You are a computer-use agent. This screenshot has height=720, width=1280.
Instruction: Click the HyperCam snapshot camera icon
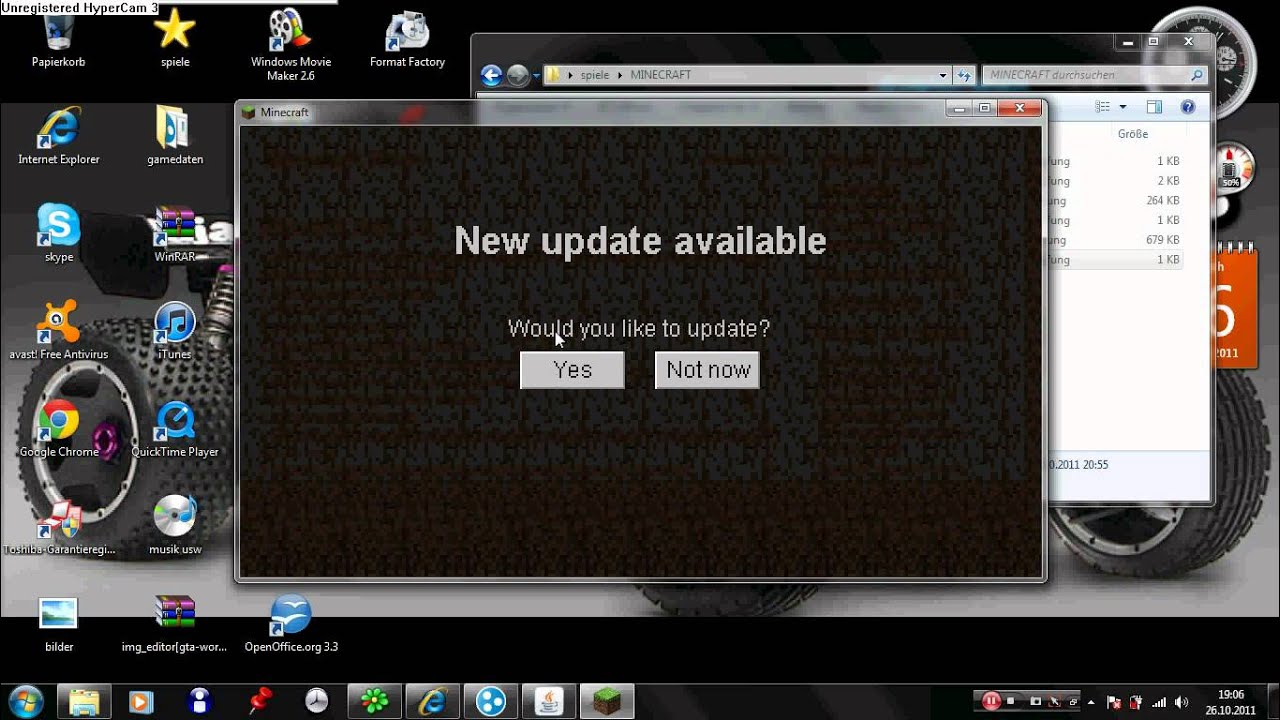click(x=1036, y=701)
